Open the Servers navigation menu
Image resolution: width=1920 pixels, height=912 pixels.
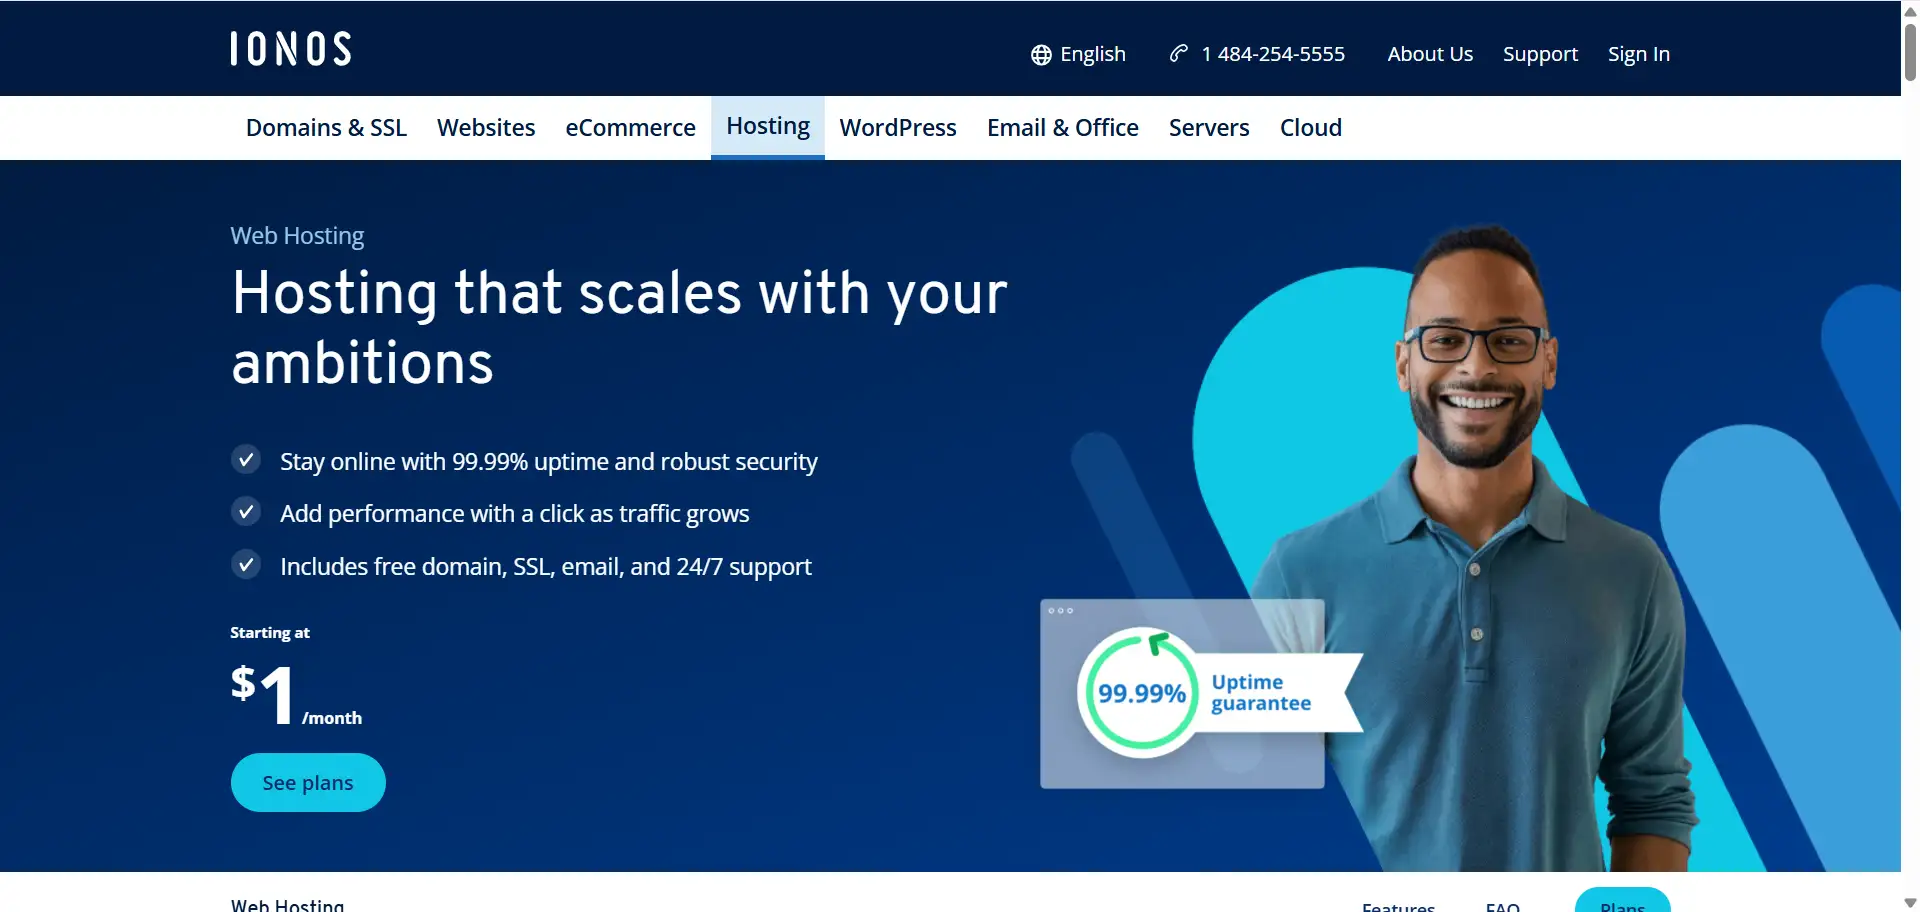pyautogui.click(x=1209, y=128)
